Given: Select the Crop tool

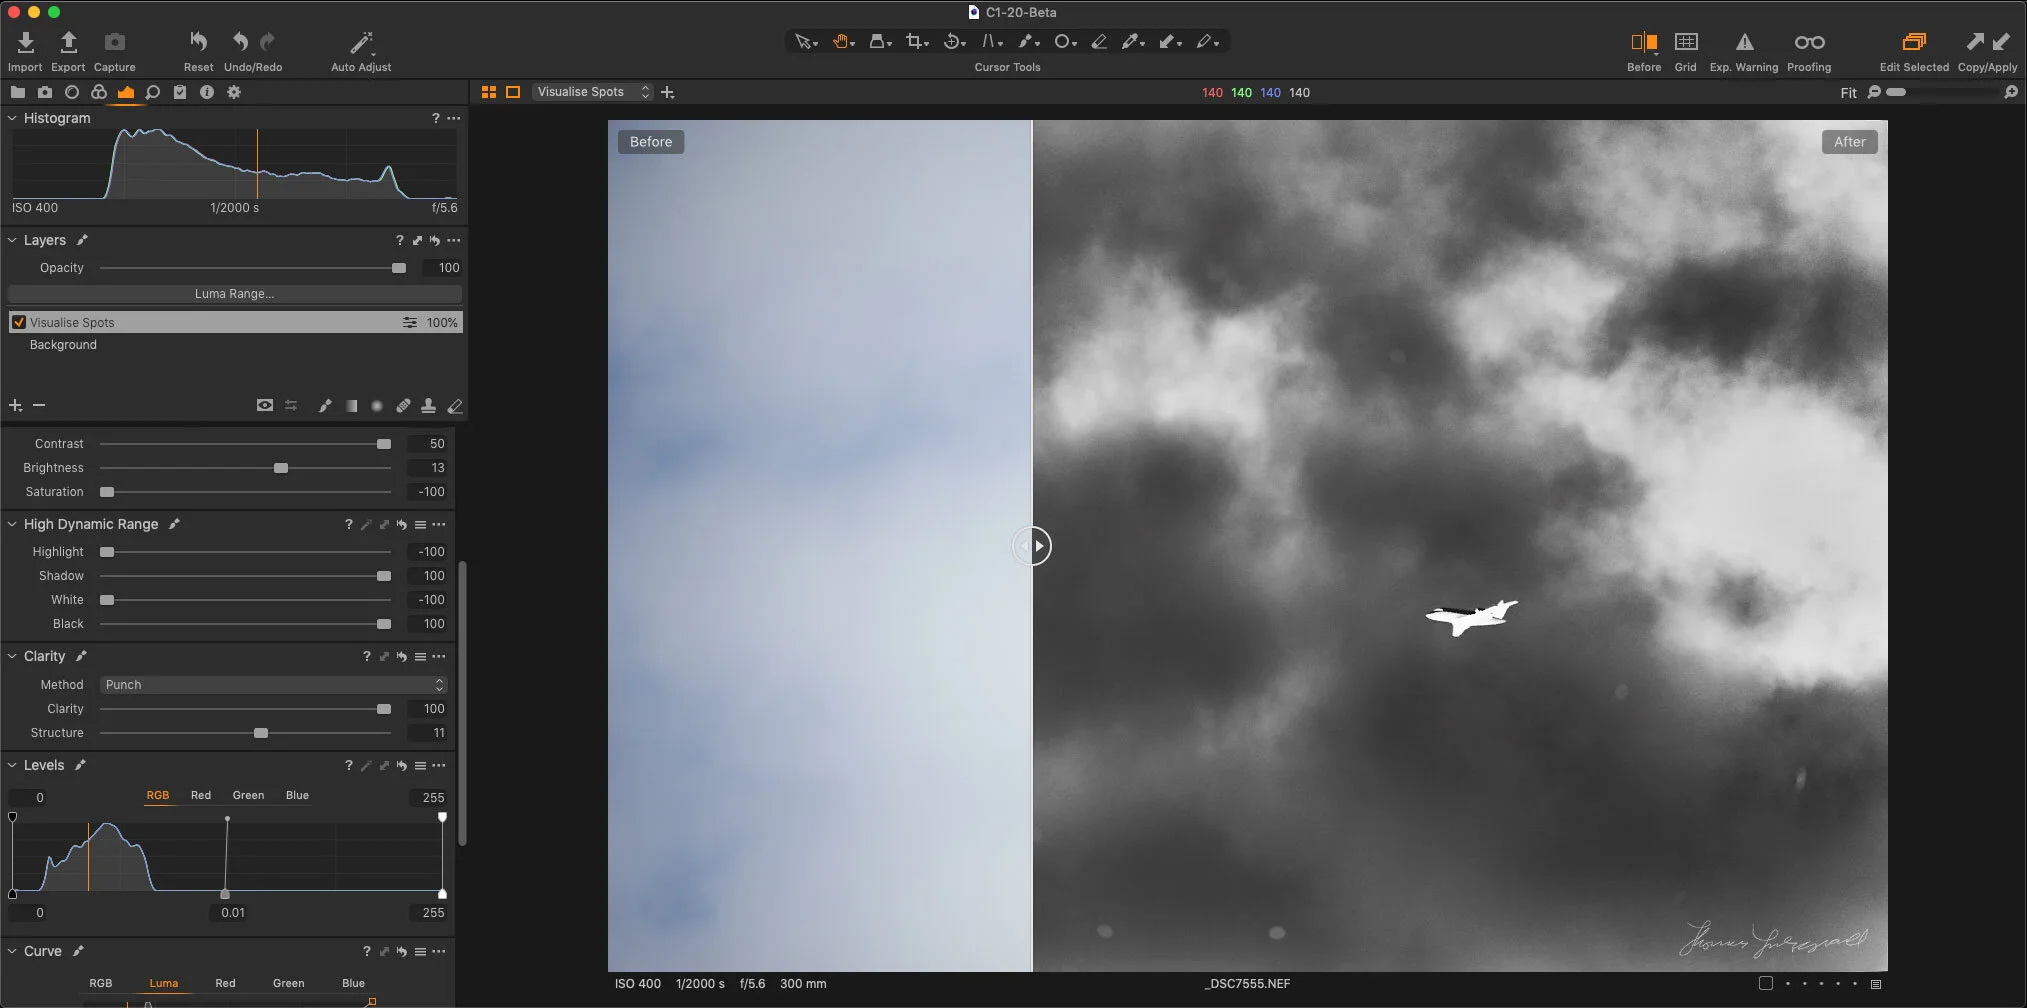Looking at the screenshot, I should point(915,41).
